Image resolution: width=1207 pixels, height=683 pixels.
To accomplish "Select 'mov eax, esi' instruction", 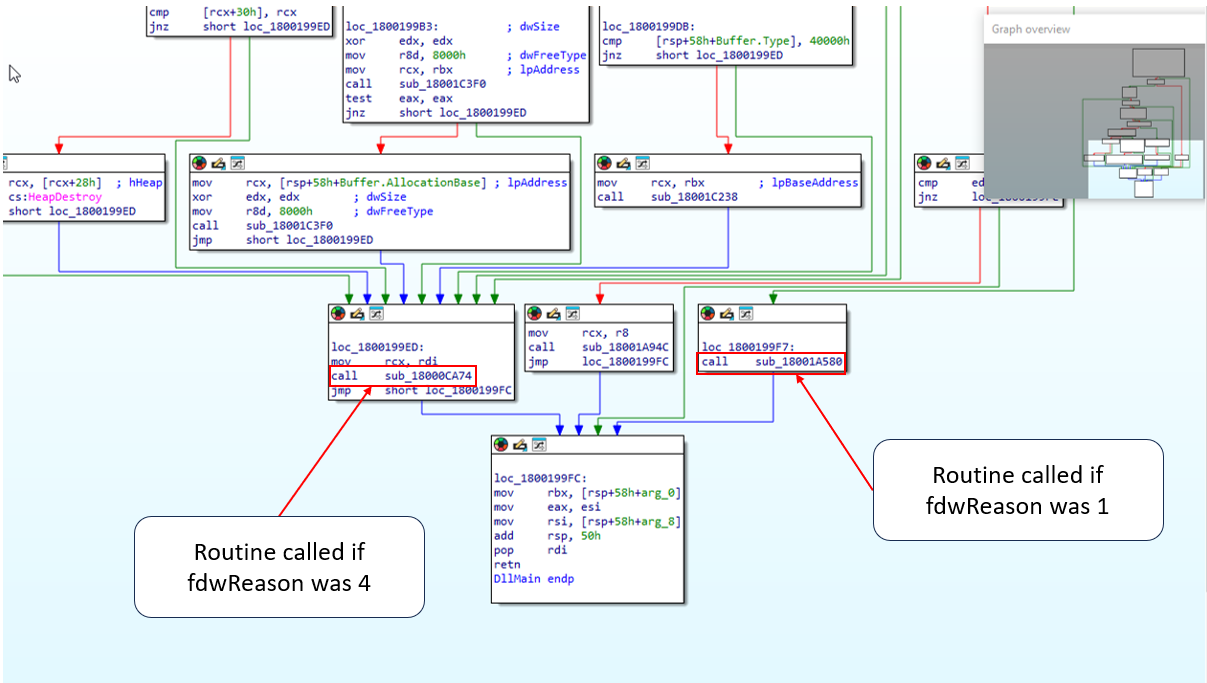I will (545, 507).
